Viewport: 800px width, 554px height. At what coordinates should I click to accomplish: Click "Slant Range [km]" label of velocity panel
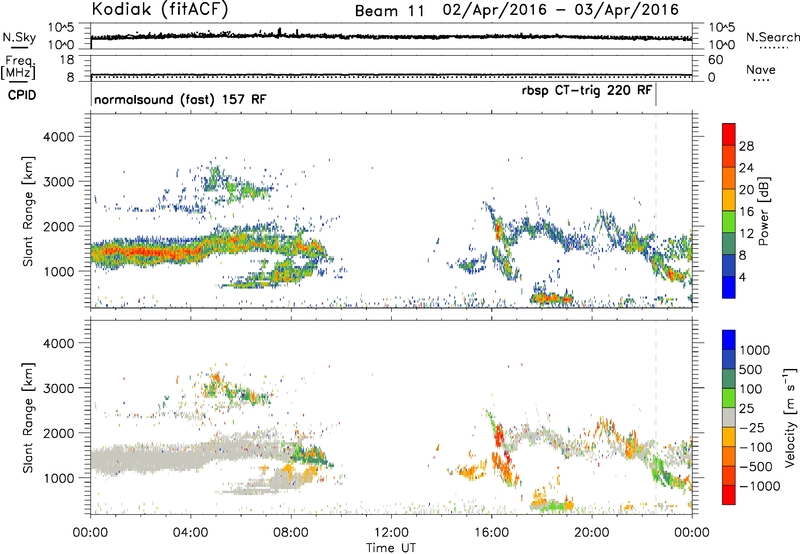(28, 418)
